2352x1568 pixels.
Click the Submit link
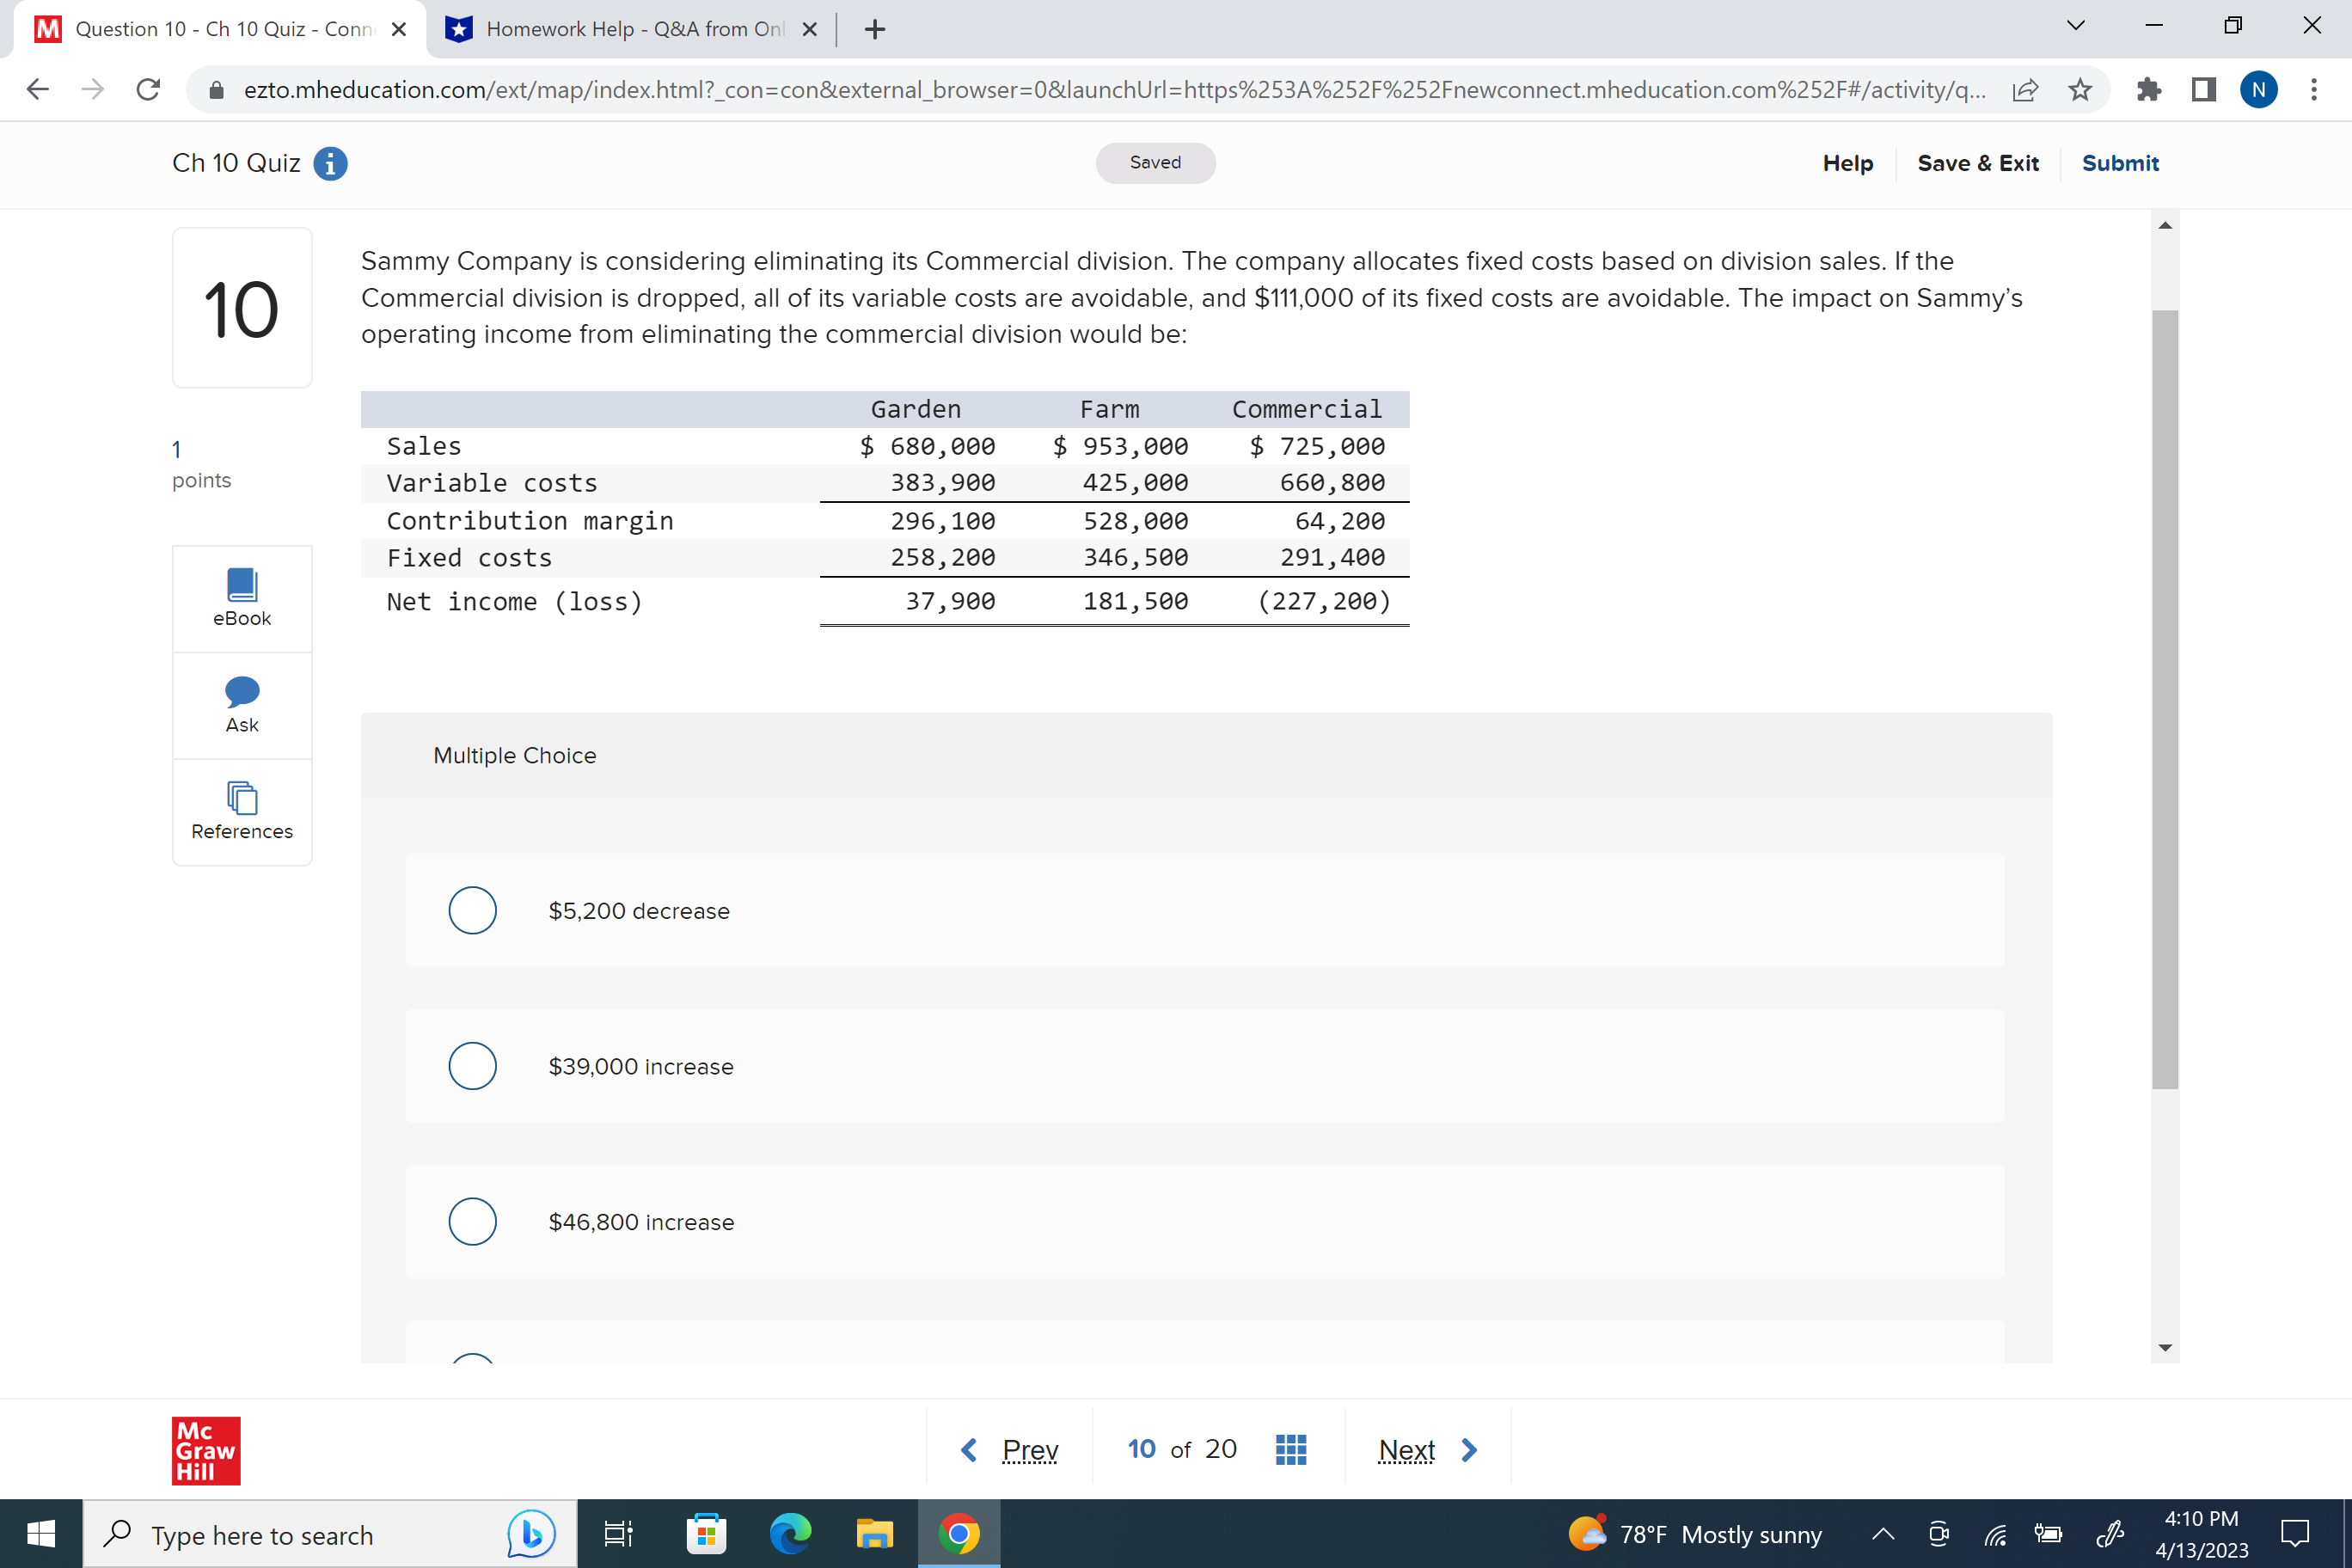[2119, 163]
